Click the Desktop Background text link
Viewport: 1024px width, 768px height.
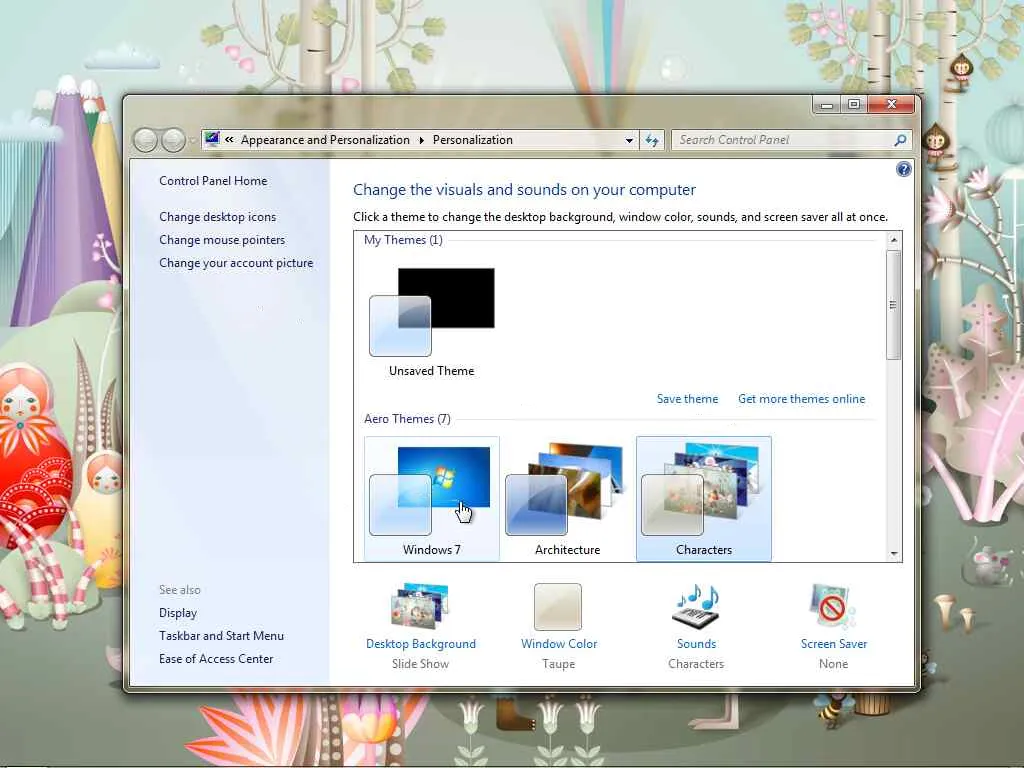[421, 644]
